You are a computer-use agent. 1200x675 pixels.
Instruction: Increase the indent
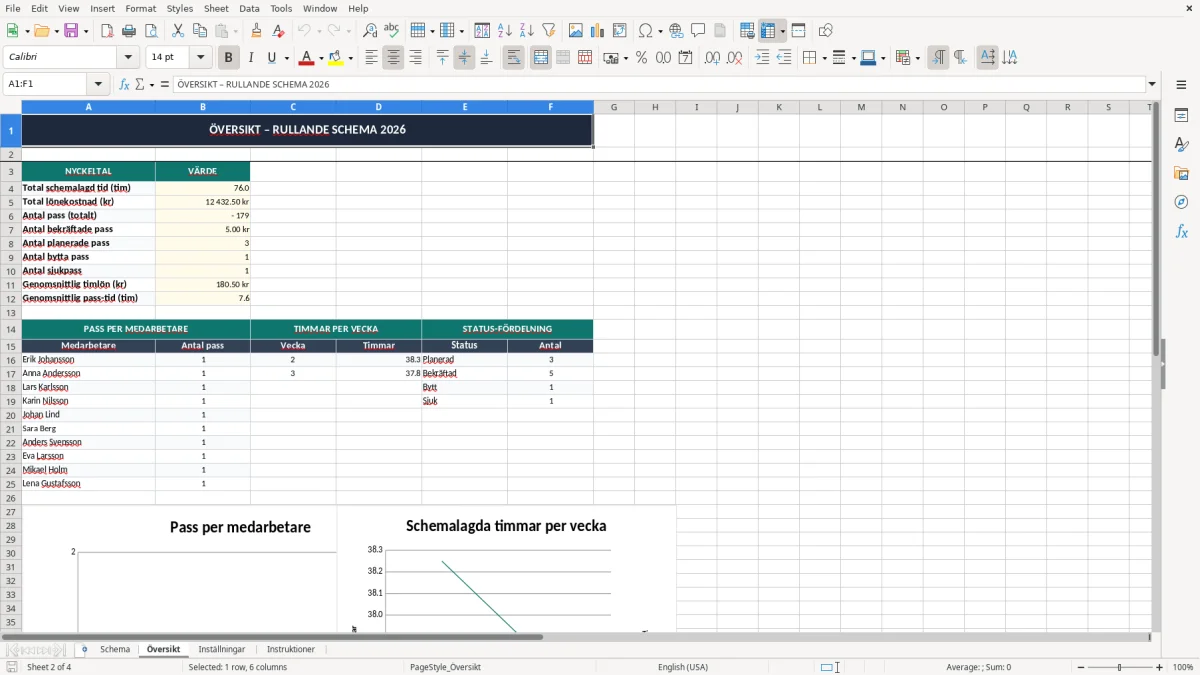click(x=762, y=58)
